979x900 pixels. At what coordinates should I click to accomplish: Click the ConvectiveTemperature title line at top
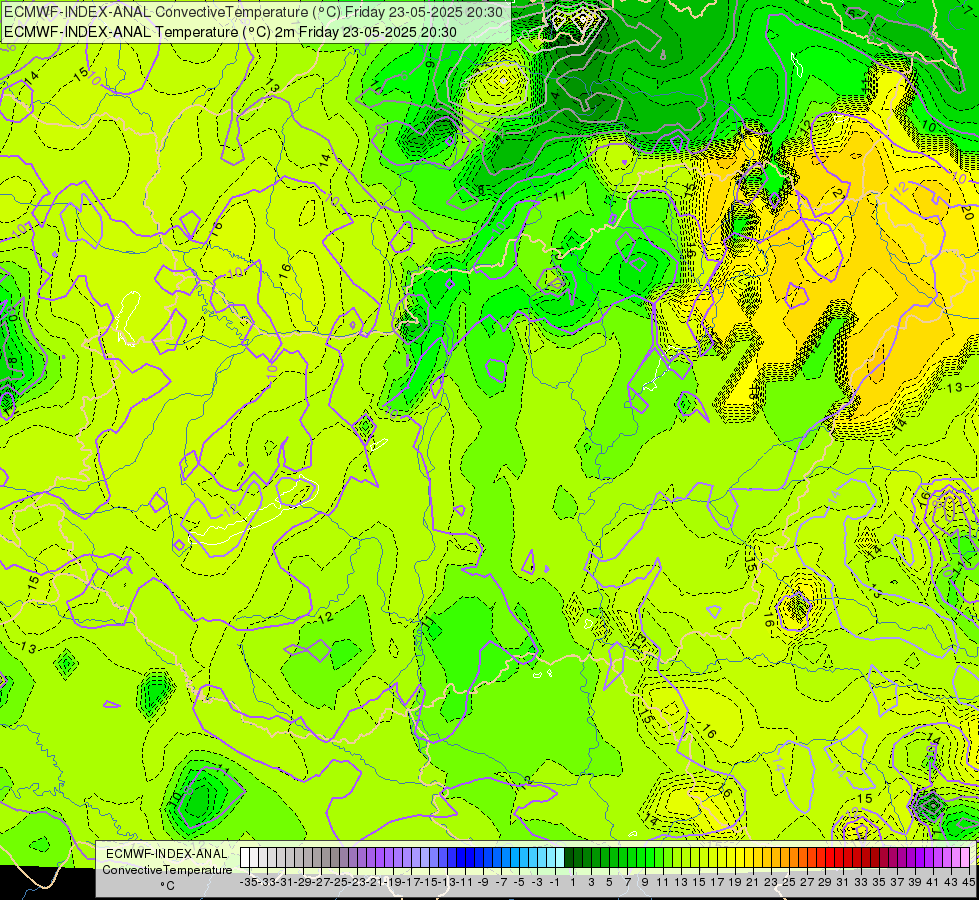click(253, 11)
